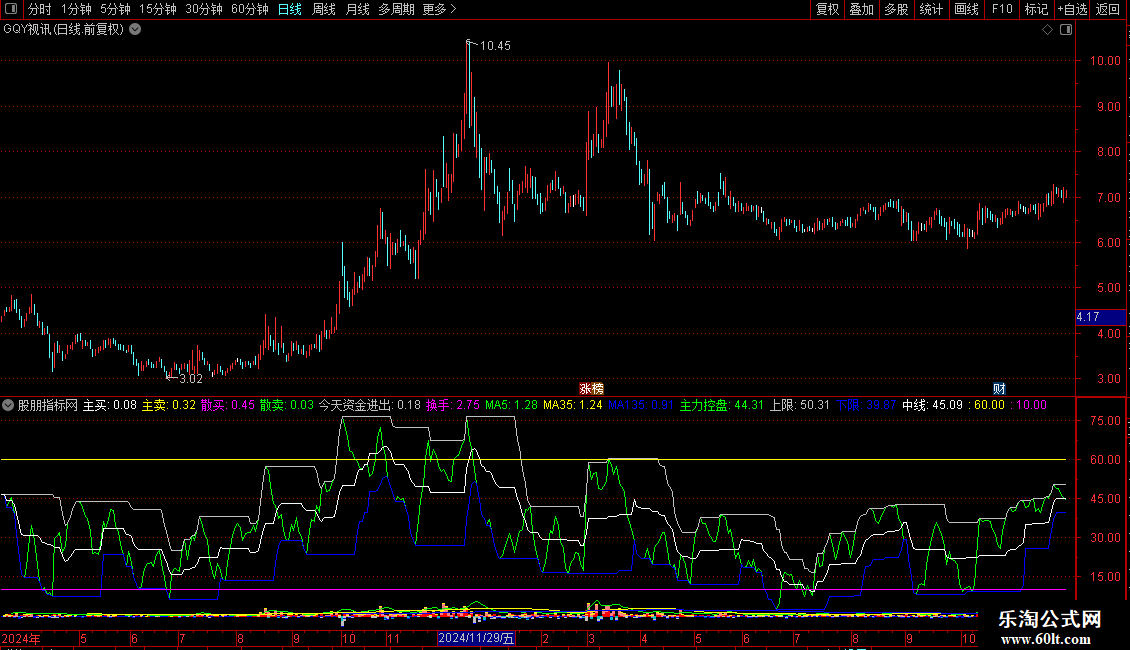Click the 财 financial marker on chart
The height and width of the screenshot is (650, 1130).
click(x=999, y=389)
